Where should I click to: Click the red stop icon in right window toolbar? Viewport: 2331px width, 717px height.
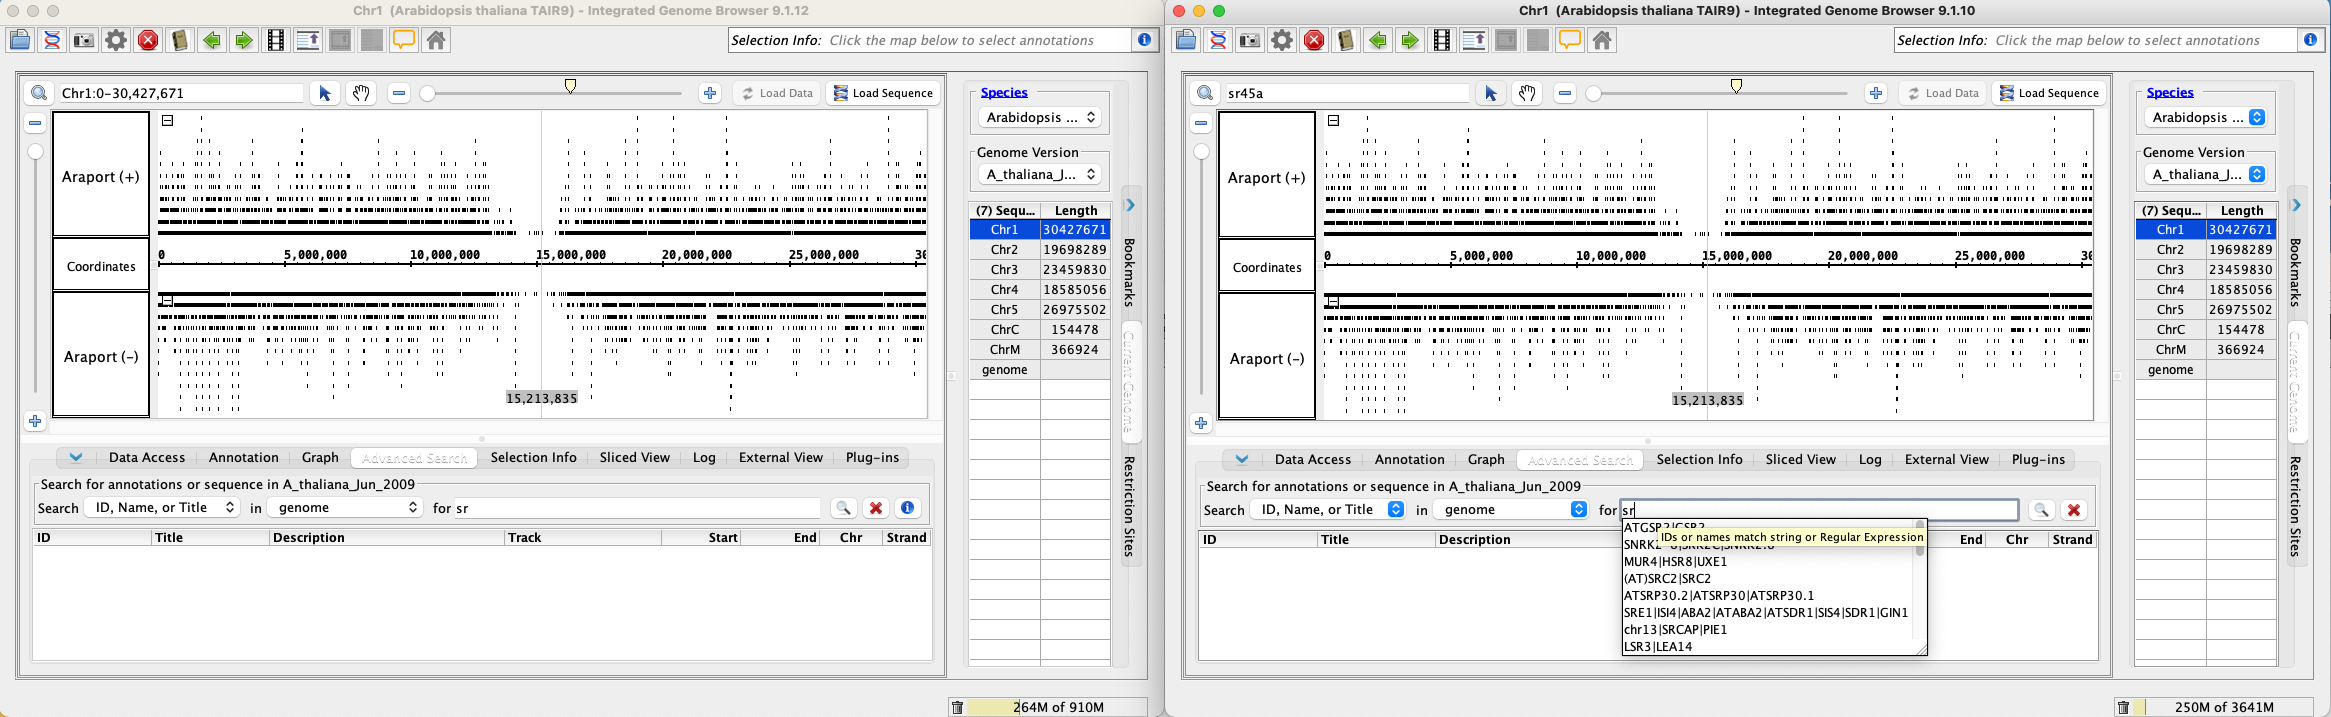1314,40
